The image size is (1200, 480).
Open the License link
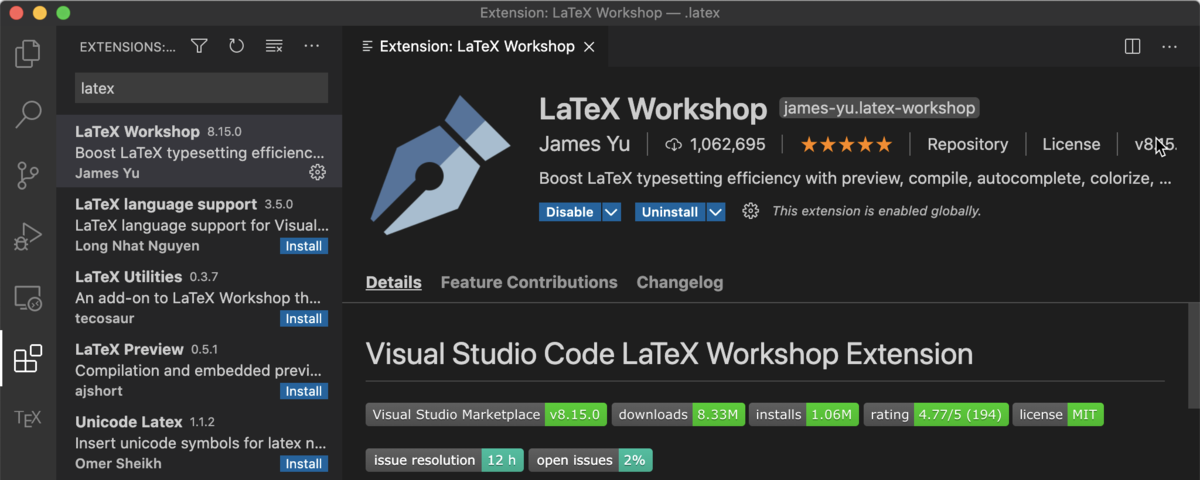(1071, 145)
